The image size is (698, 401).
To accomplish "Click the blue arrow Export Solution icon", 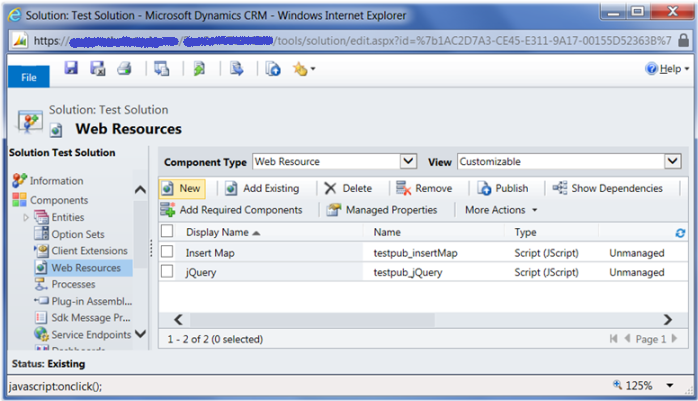I will pyautogui.click(x=236, y=69).
